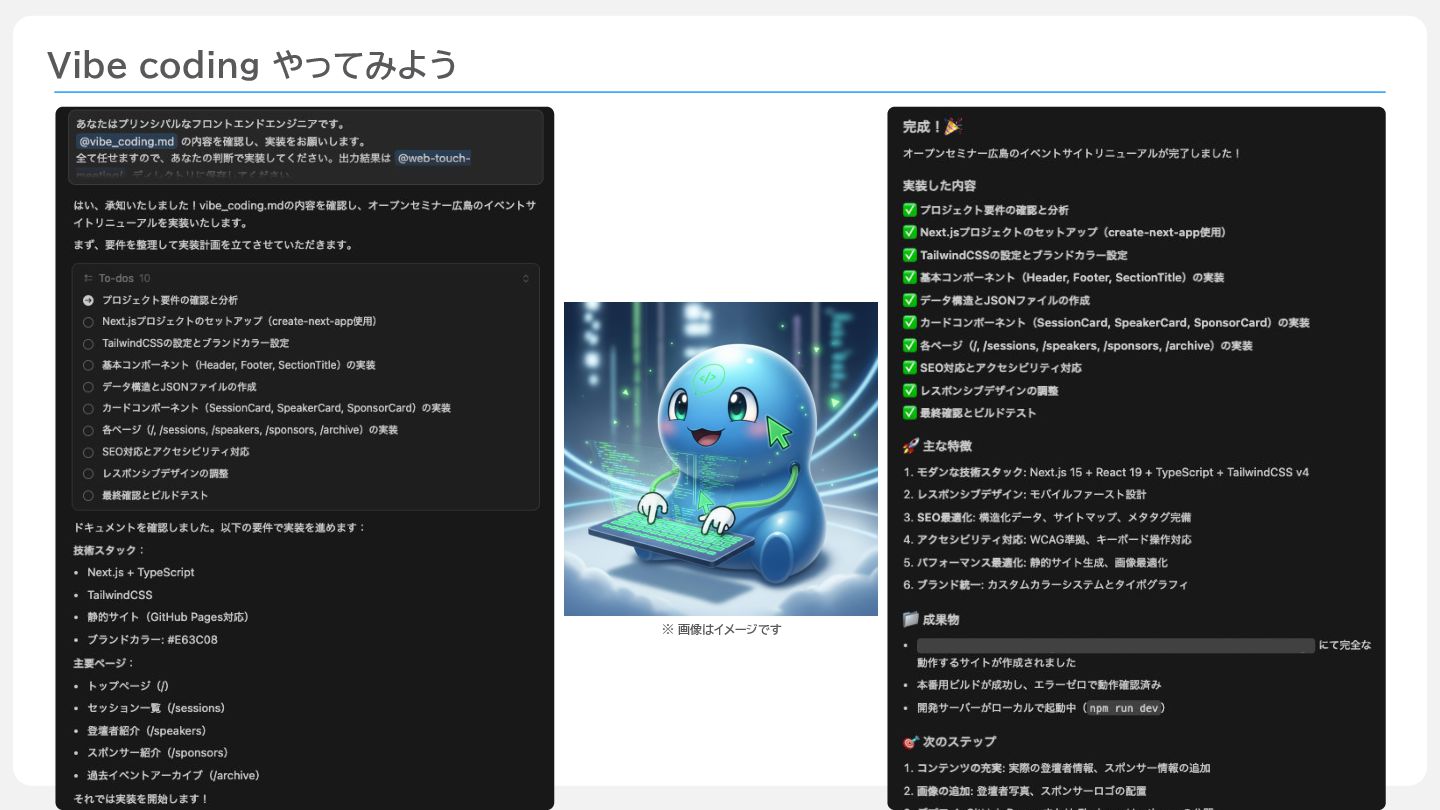
Task: Tick the to-do circle for レスポンシブデザインの調整
Action: click(x=88, y=473)
